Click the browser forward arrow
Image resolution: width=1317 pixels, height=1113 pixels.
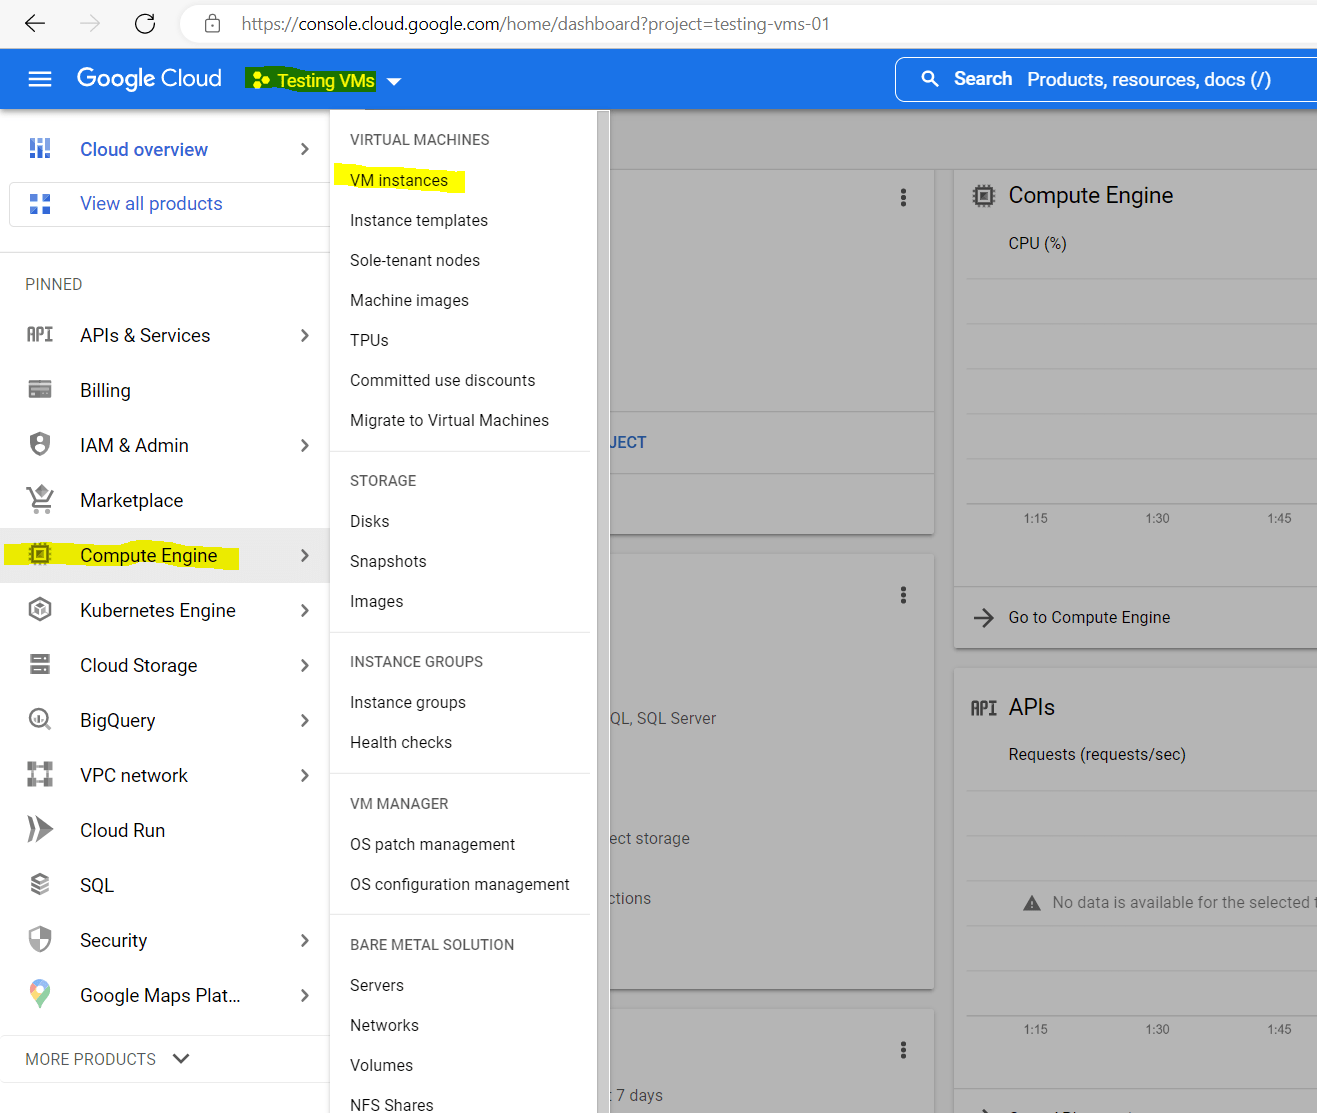tap(90, 23)
